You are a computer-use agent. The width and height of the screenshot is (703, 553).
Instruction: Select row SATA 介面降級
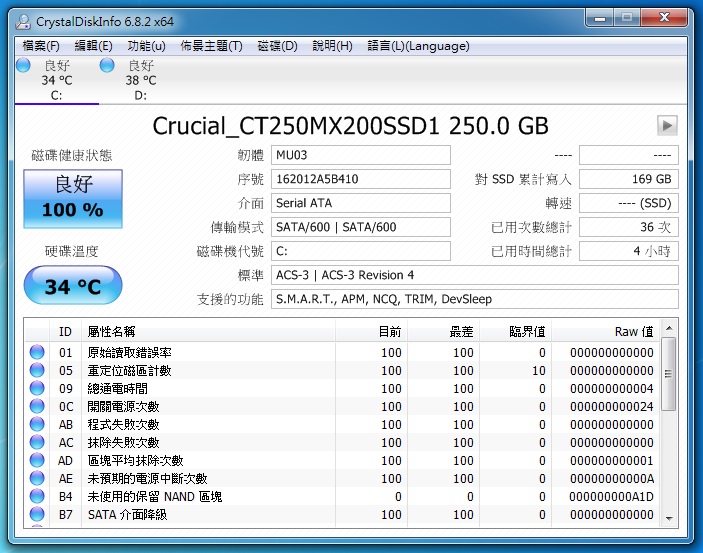pos(342,514)
